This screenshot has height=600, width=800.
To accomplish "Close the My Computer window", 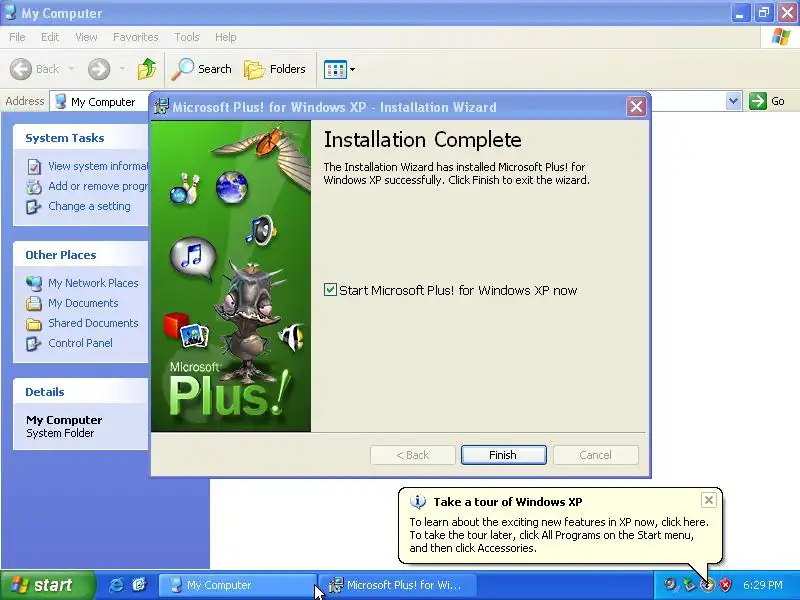I will coord(787,13).
